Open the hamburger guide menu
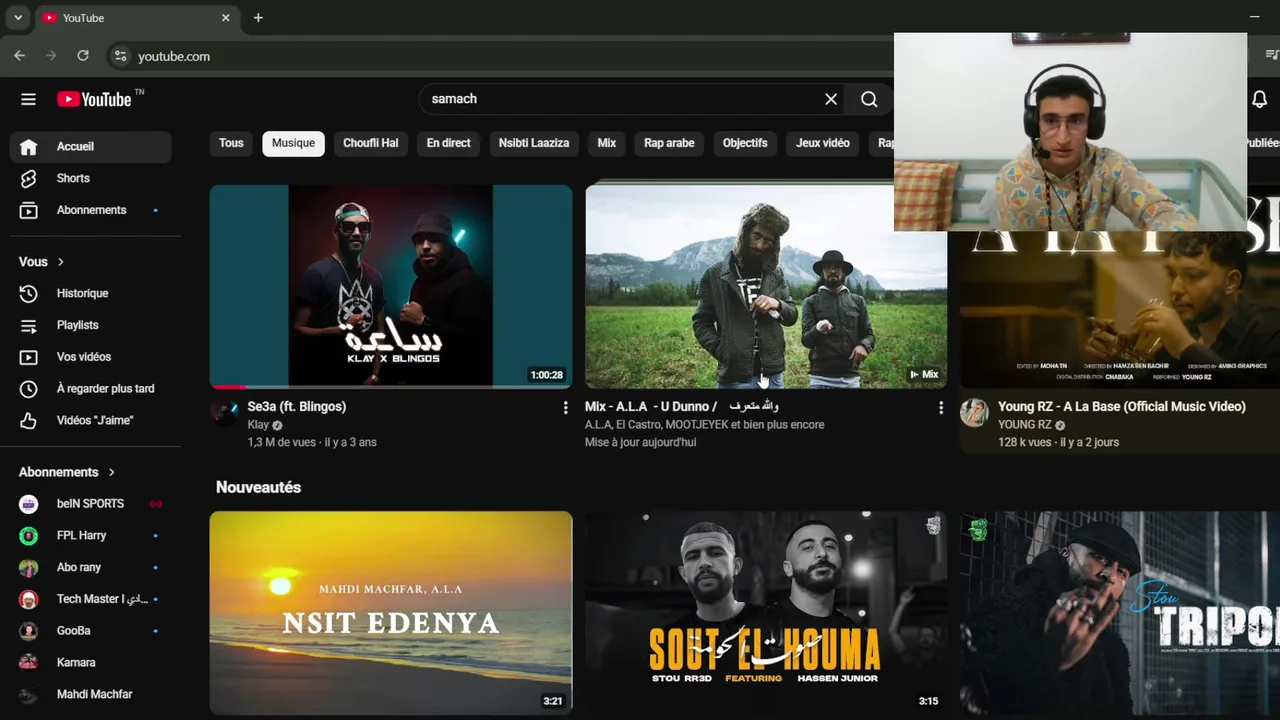This screenshot has height=720, width=1280. click(x=28, y=99)
